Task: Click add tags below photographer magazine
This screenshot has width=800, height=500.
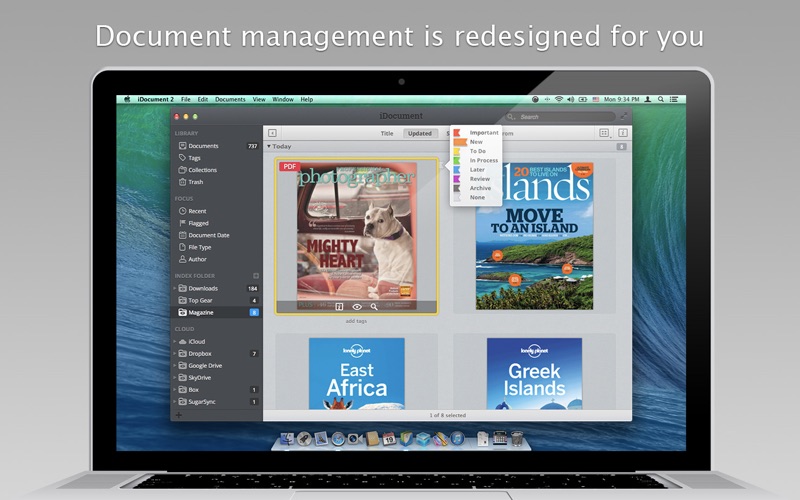Action: coord(356,321)
